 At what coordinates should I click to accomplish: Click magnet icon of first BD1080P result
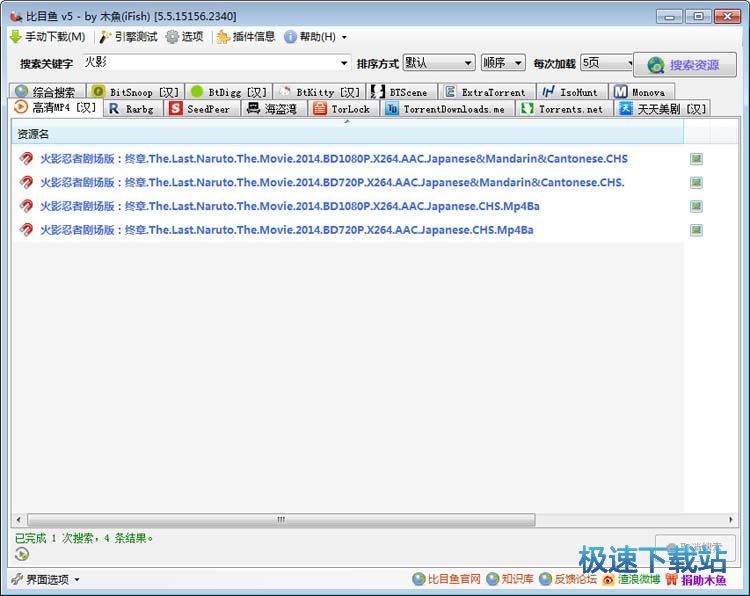27,159
